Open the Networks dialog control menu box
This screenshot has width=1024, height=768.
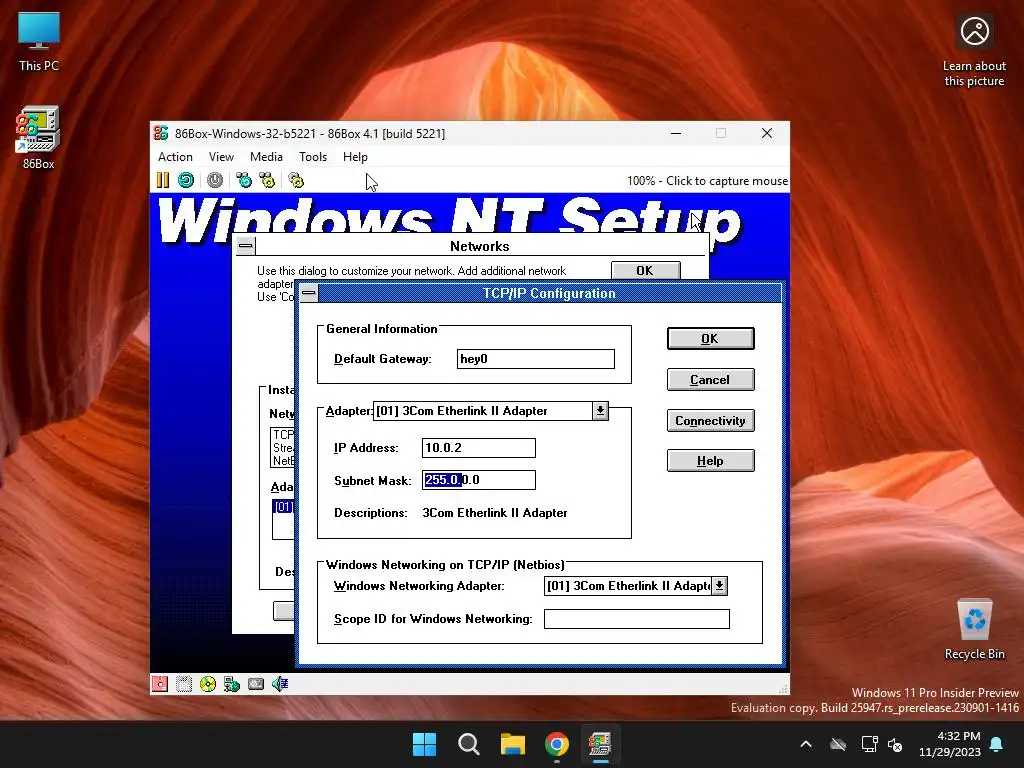(246, 246)
